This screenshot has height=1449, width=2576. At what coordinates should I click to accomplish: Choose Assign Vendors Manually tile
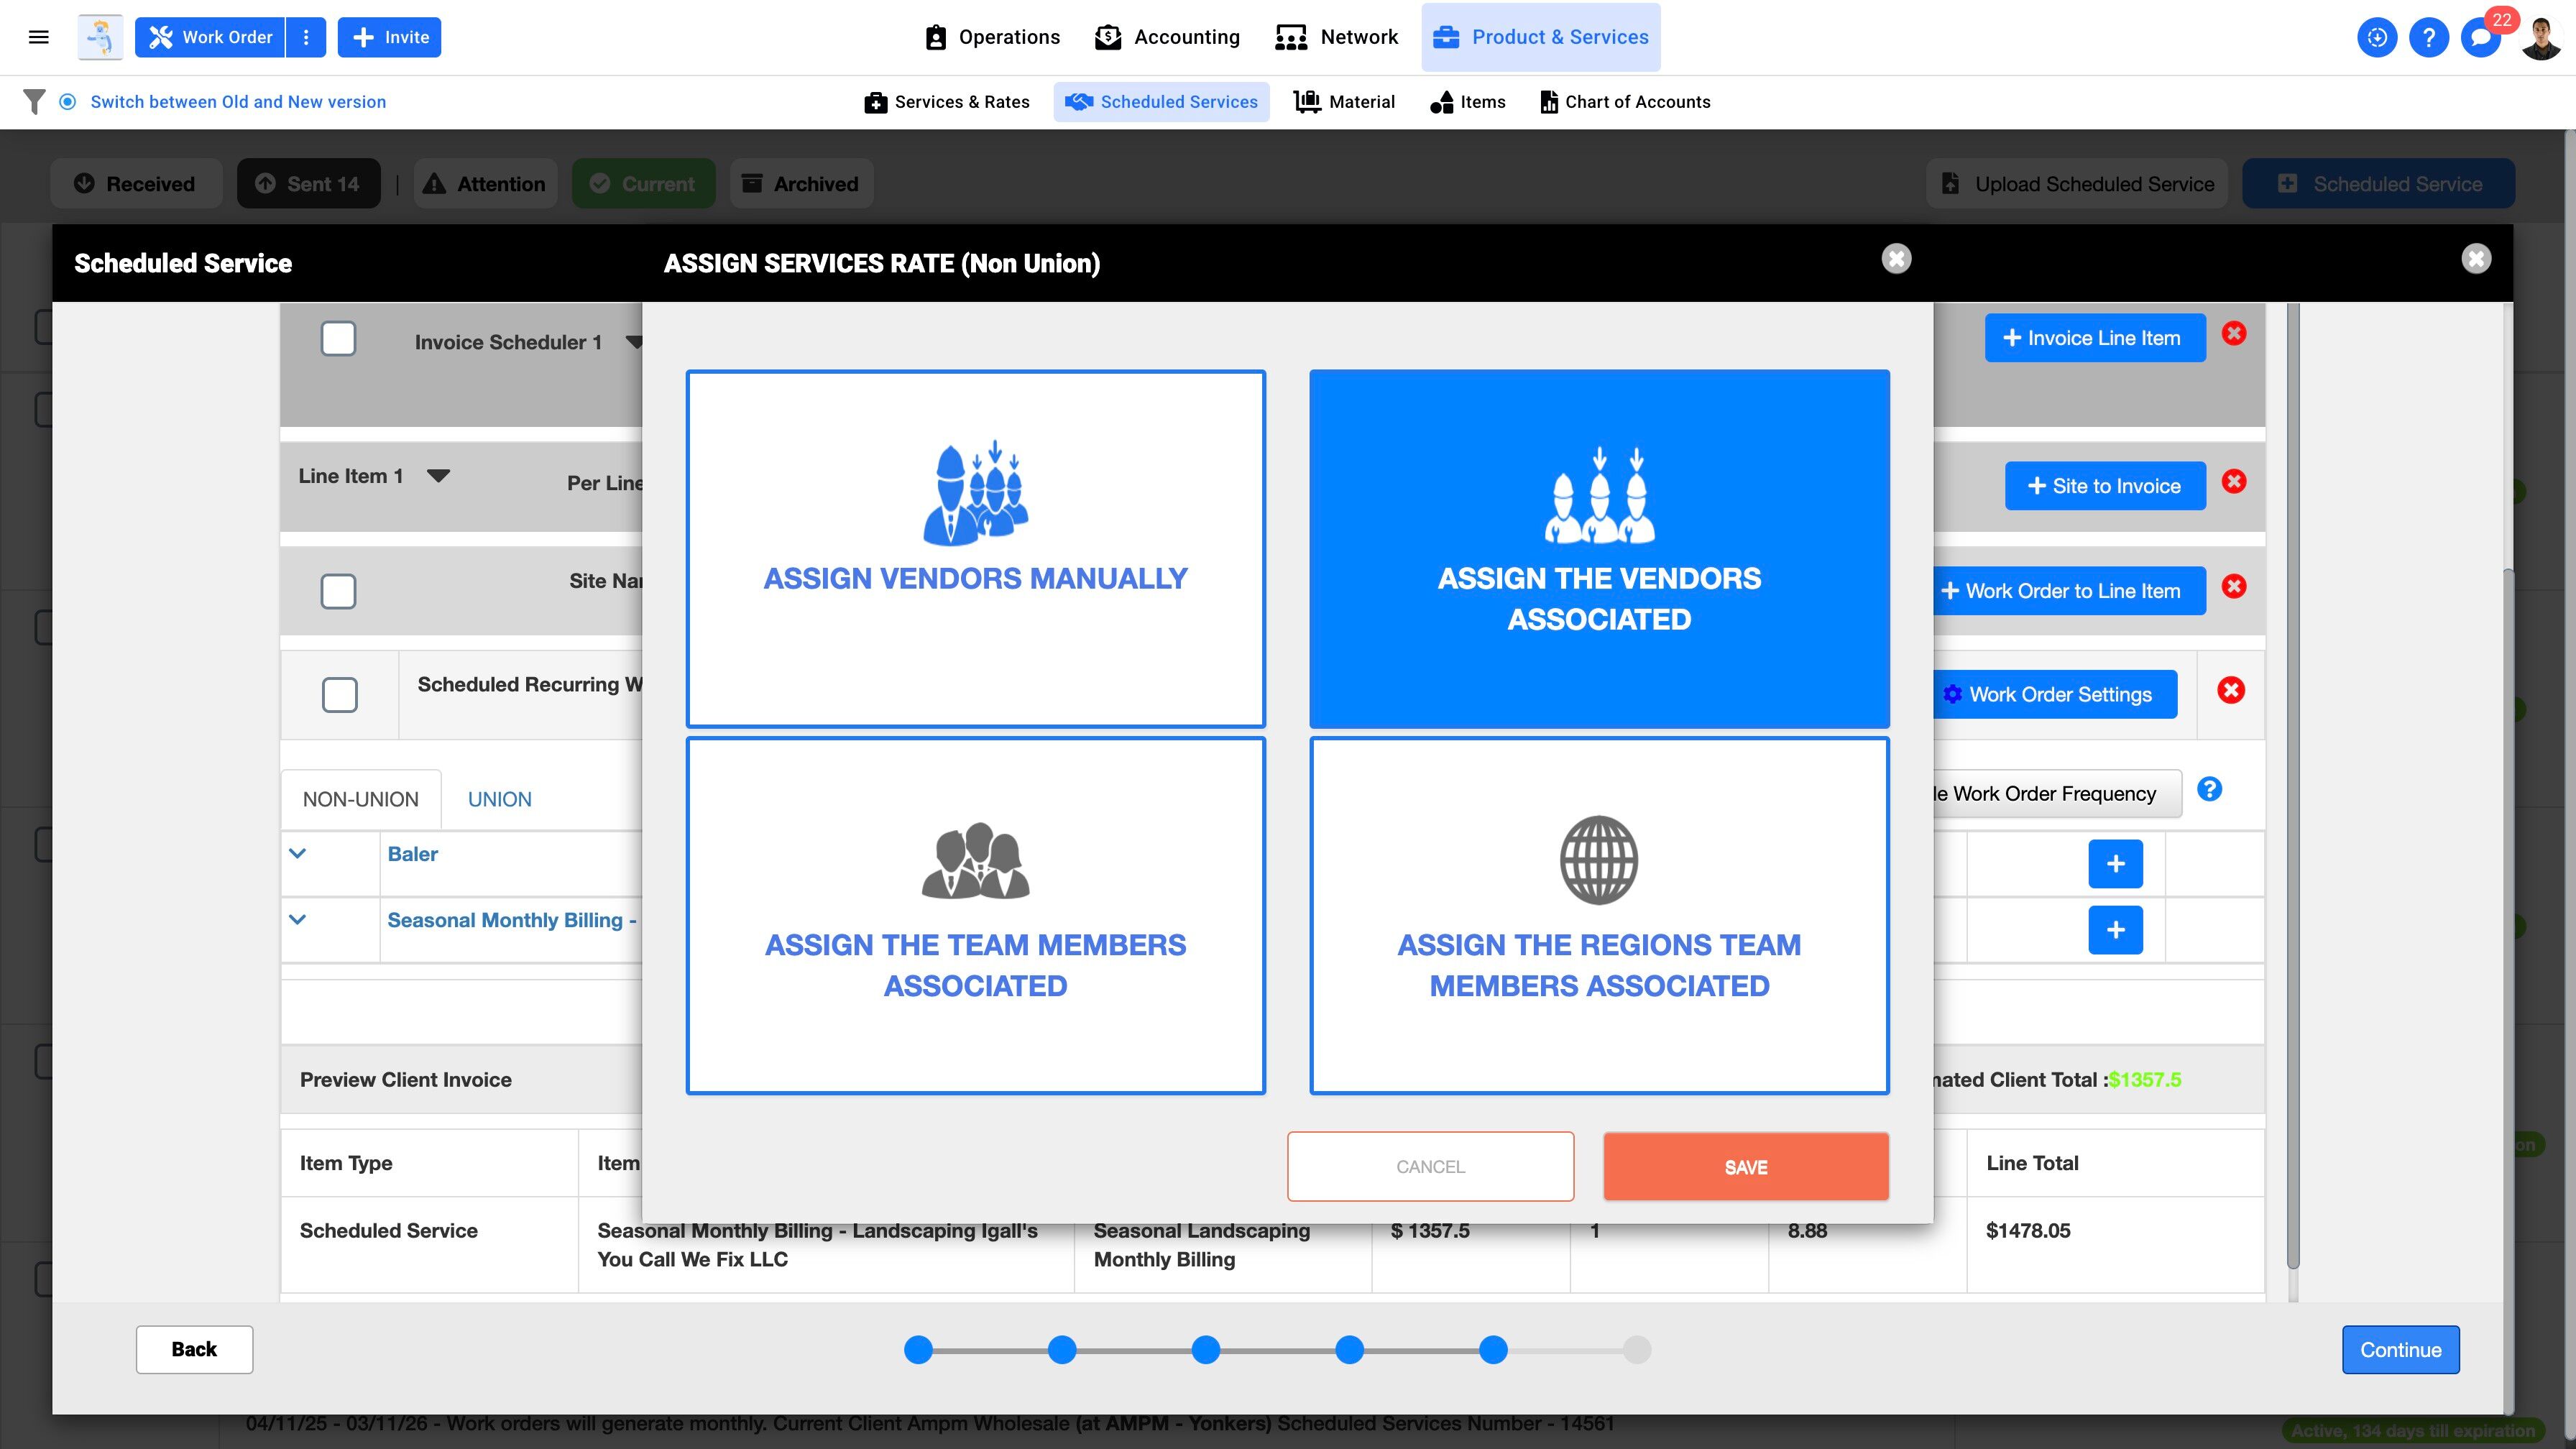click(975, 549)
